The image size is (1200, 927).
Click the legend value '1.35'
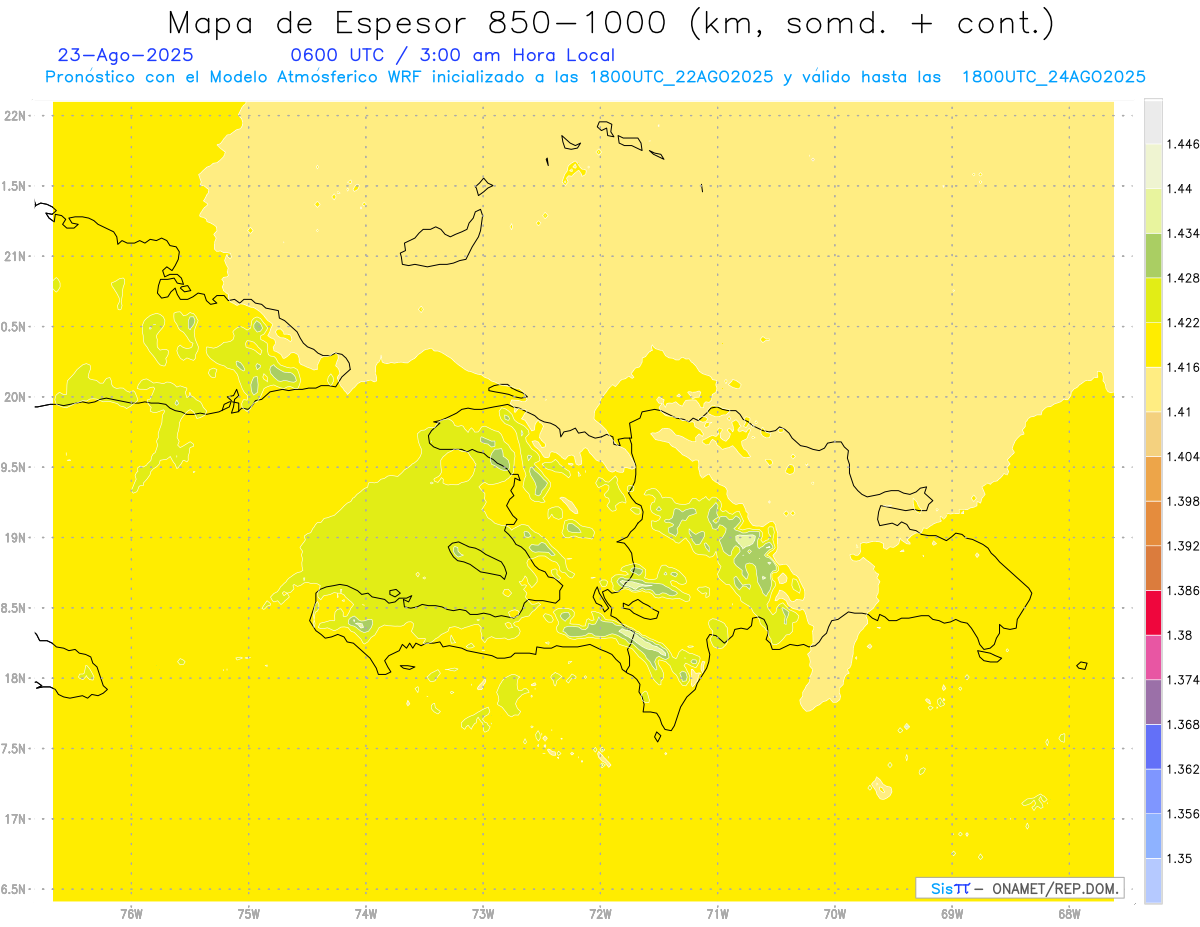tap(1179, 858)
